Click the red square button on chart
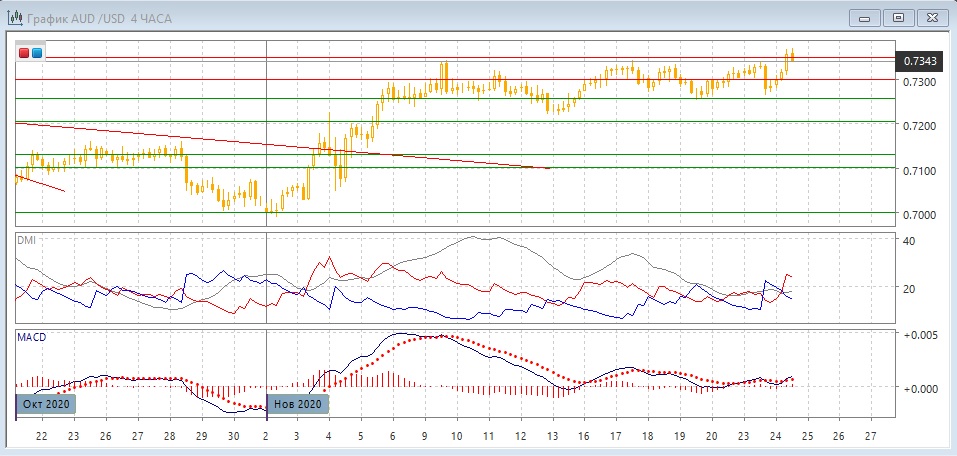Image resolution: width=957 pixels, height=456 pixels. coord(24,52)
